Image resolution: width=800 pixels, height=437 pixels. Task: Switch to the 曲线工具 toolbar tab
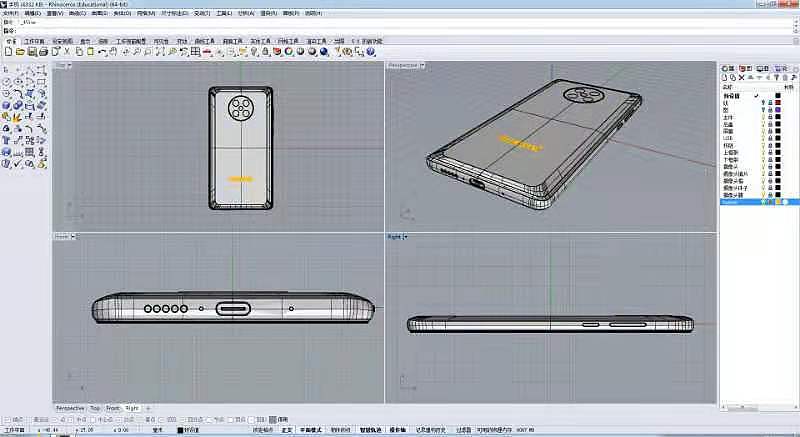click(x=205, y=41)
